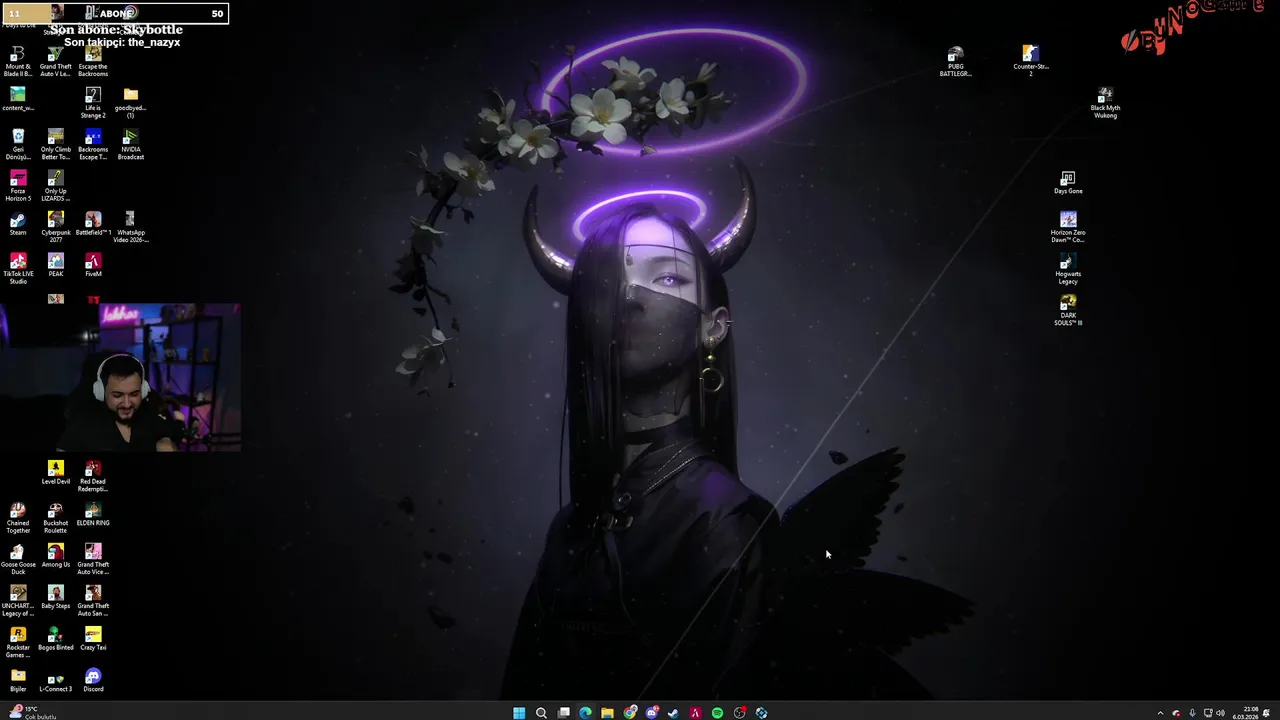The image size is (1280, 720).
Task: Open Google Chrome from taskbar
Action: coord(630,713)
